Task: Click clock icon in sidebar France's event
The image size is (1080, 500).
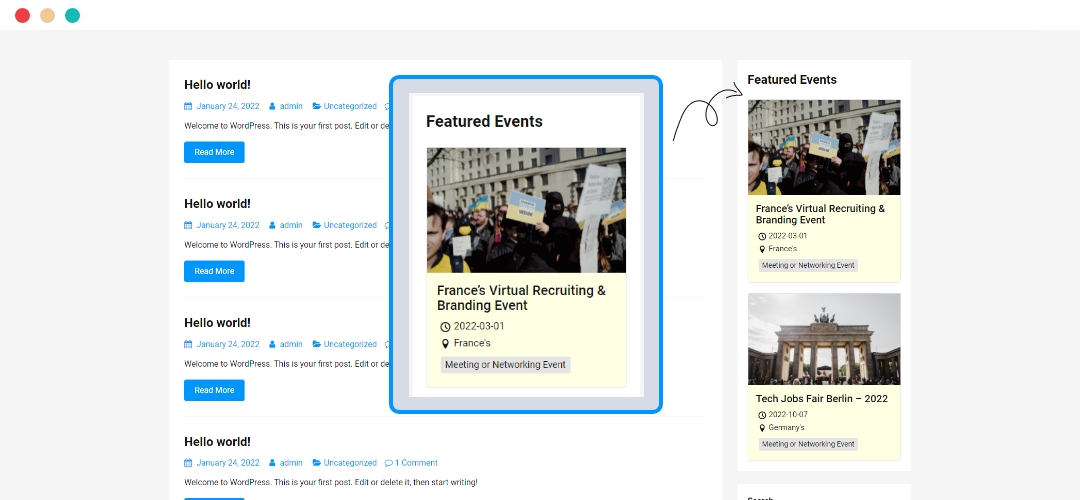Action: coord(762,236)
